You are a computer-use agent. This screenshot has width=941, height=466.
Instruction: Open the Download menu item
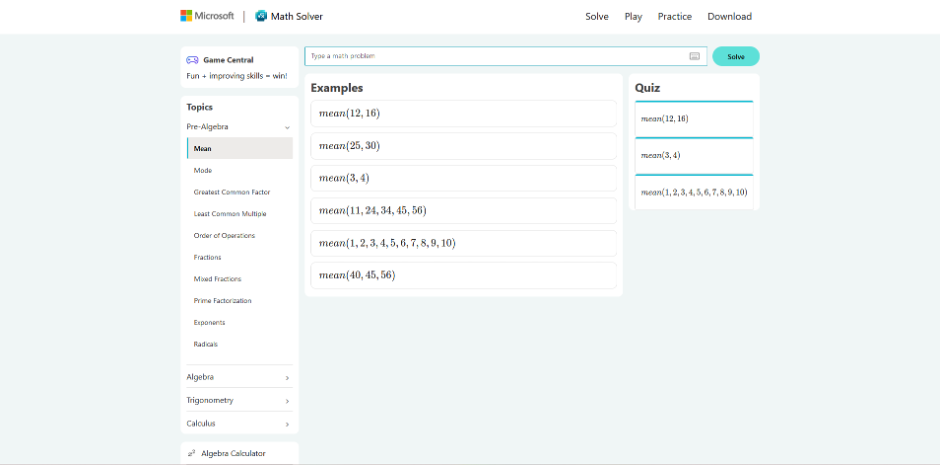pyautogui.click(x=729, y=17)
